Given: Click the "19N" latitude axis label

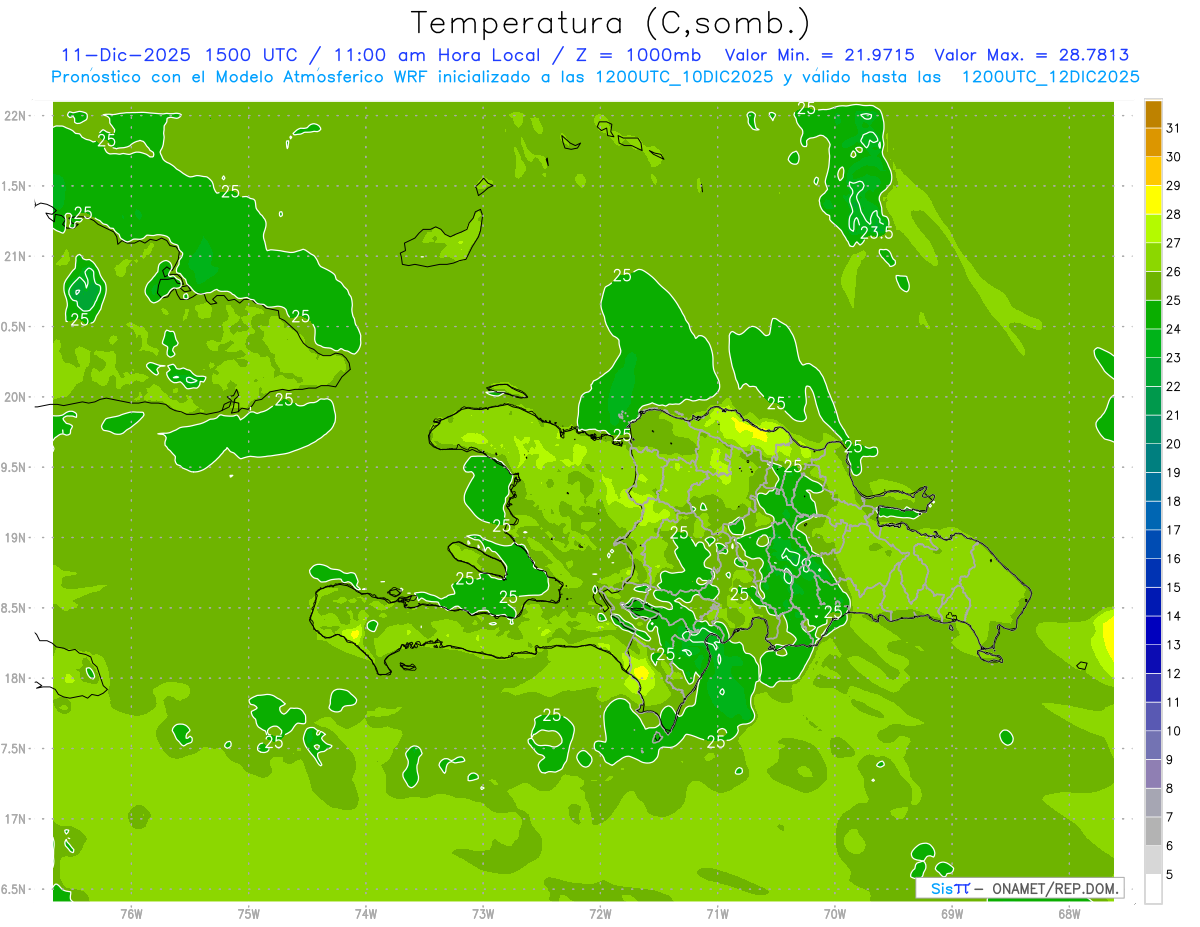Looking at the screenshot, I should pyautogui.click(x=16, y=538).
